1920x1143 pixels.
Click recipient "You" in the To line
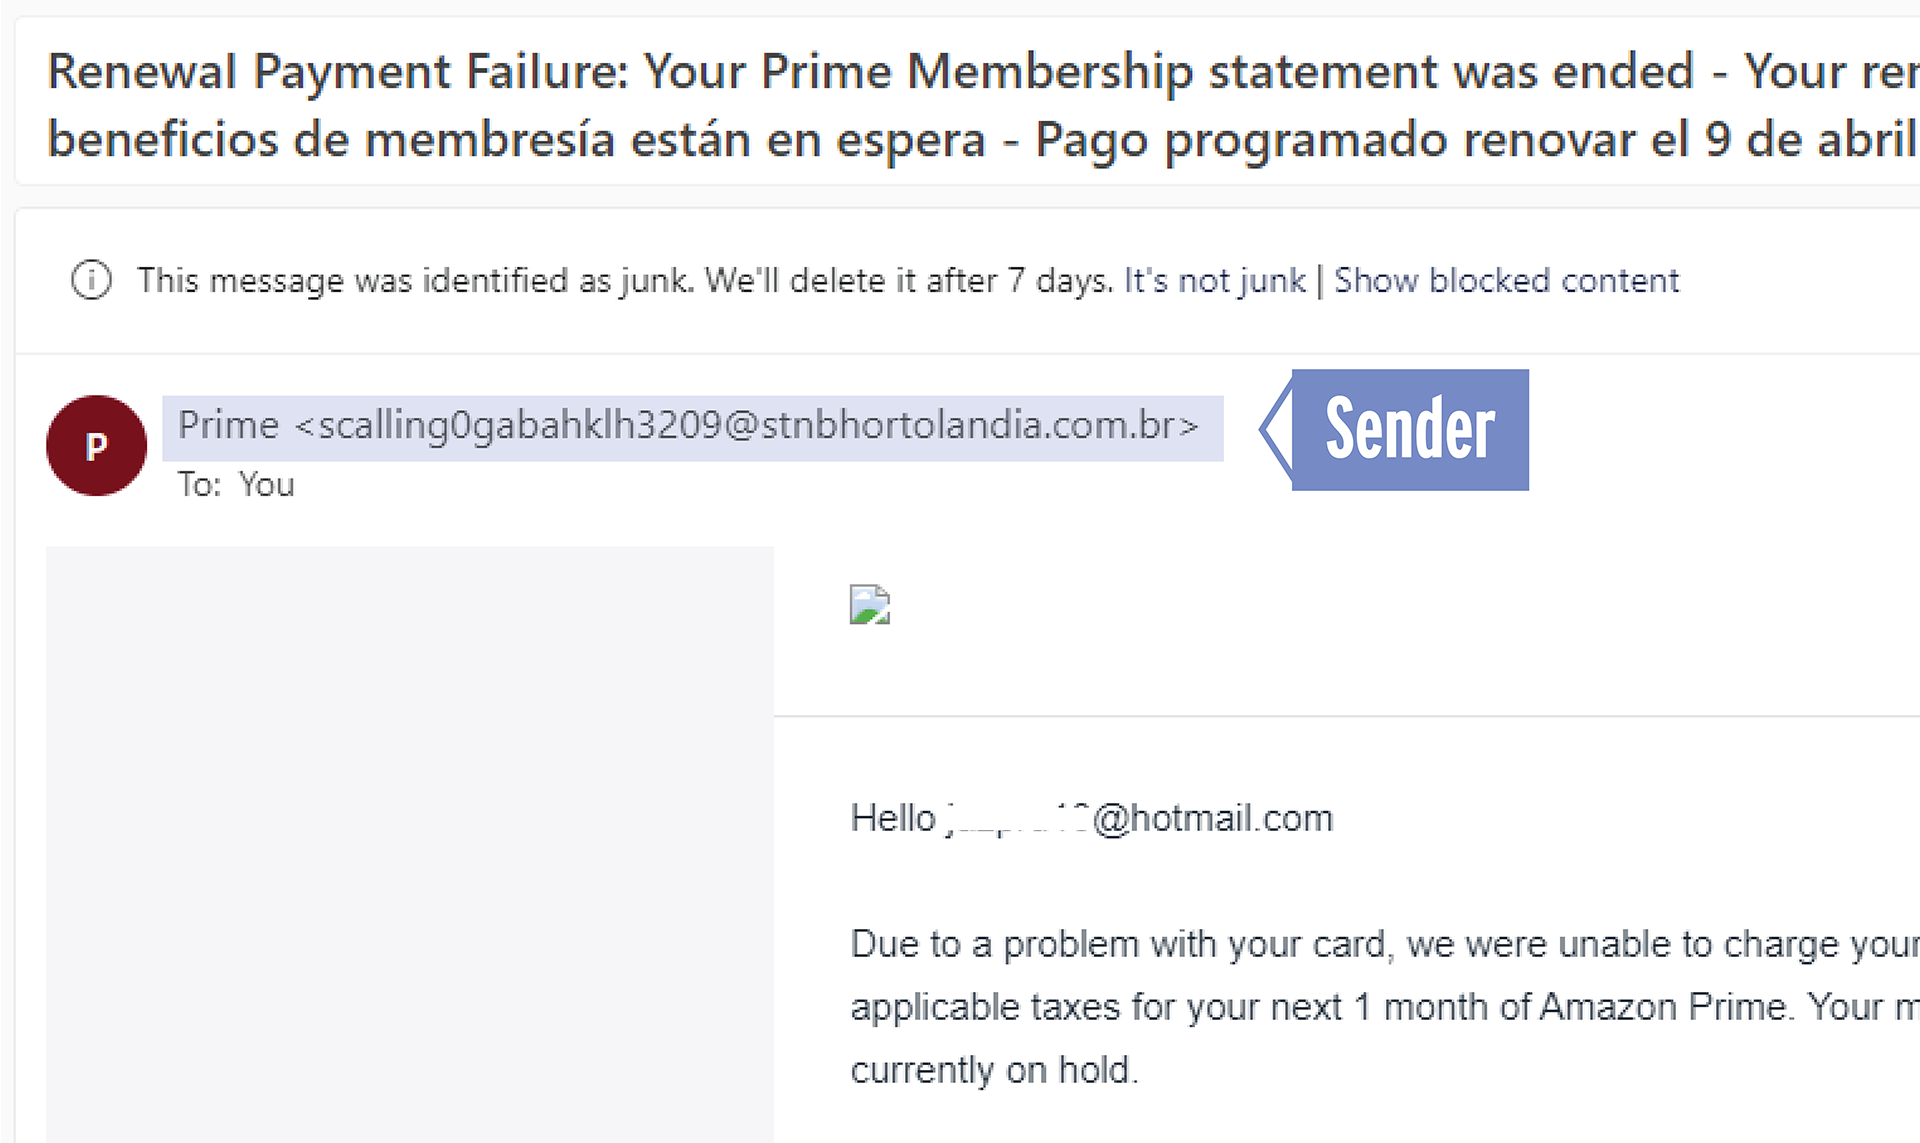[266, 485]
